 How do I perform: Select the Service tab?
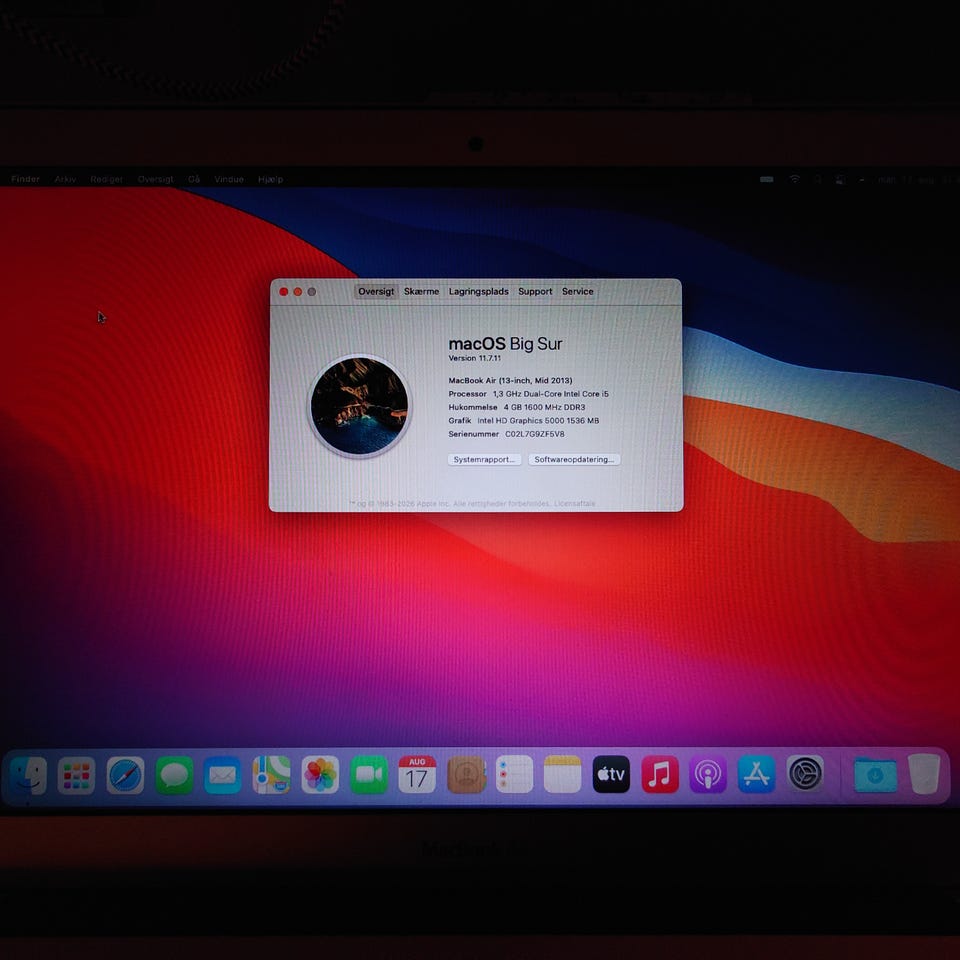pyautogui.click(x=577, y=291)
